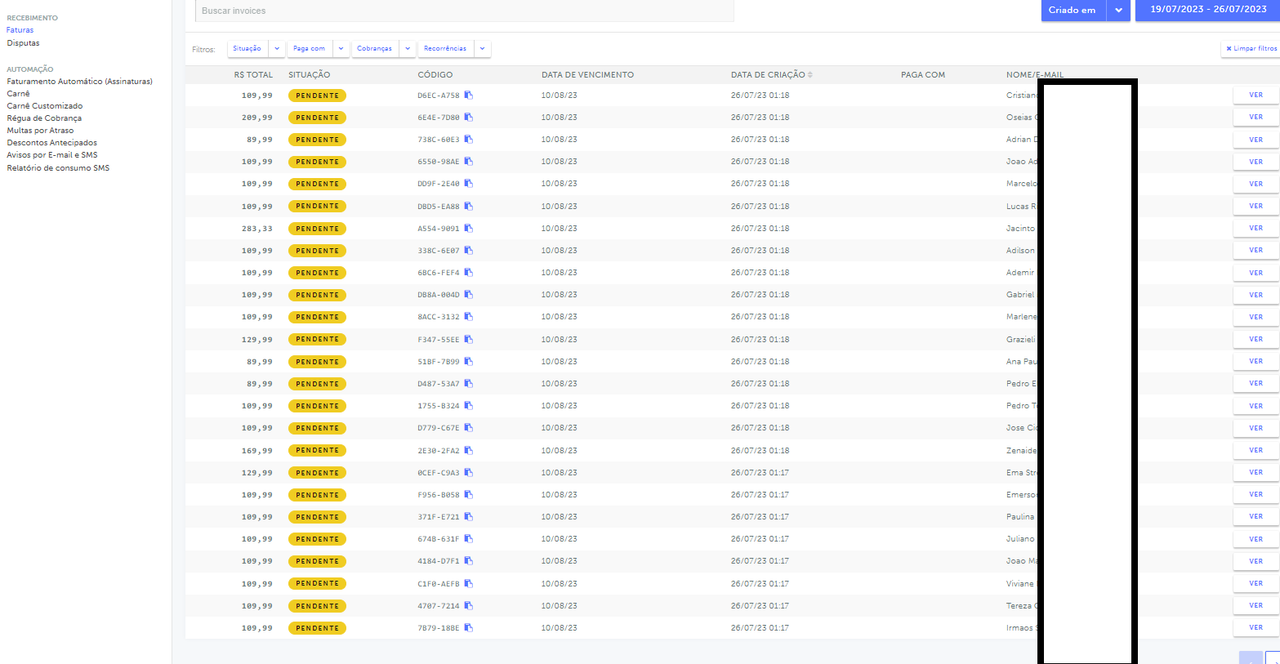Click VER for invoice 2E30-2FA2
This screenshot has height=664, width=1280.
1256,450
